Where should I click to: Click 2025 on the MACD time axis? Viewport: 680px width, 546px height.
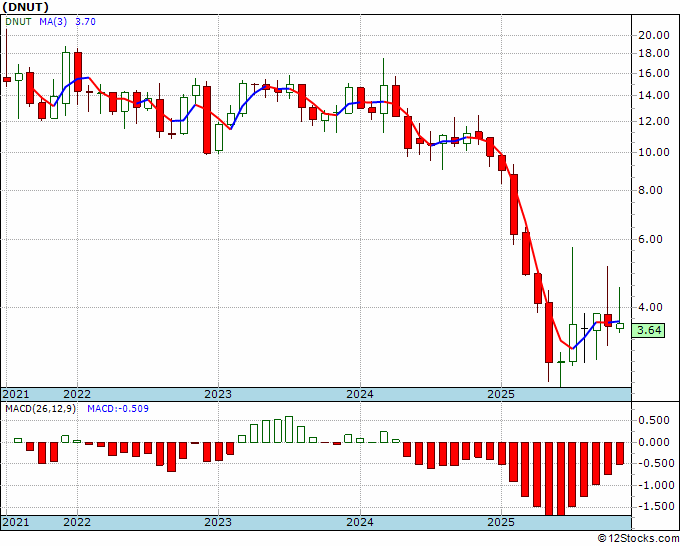[501, 522]
